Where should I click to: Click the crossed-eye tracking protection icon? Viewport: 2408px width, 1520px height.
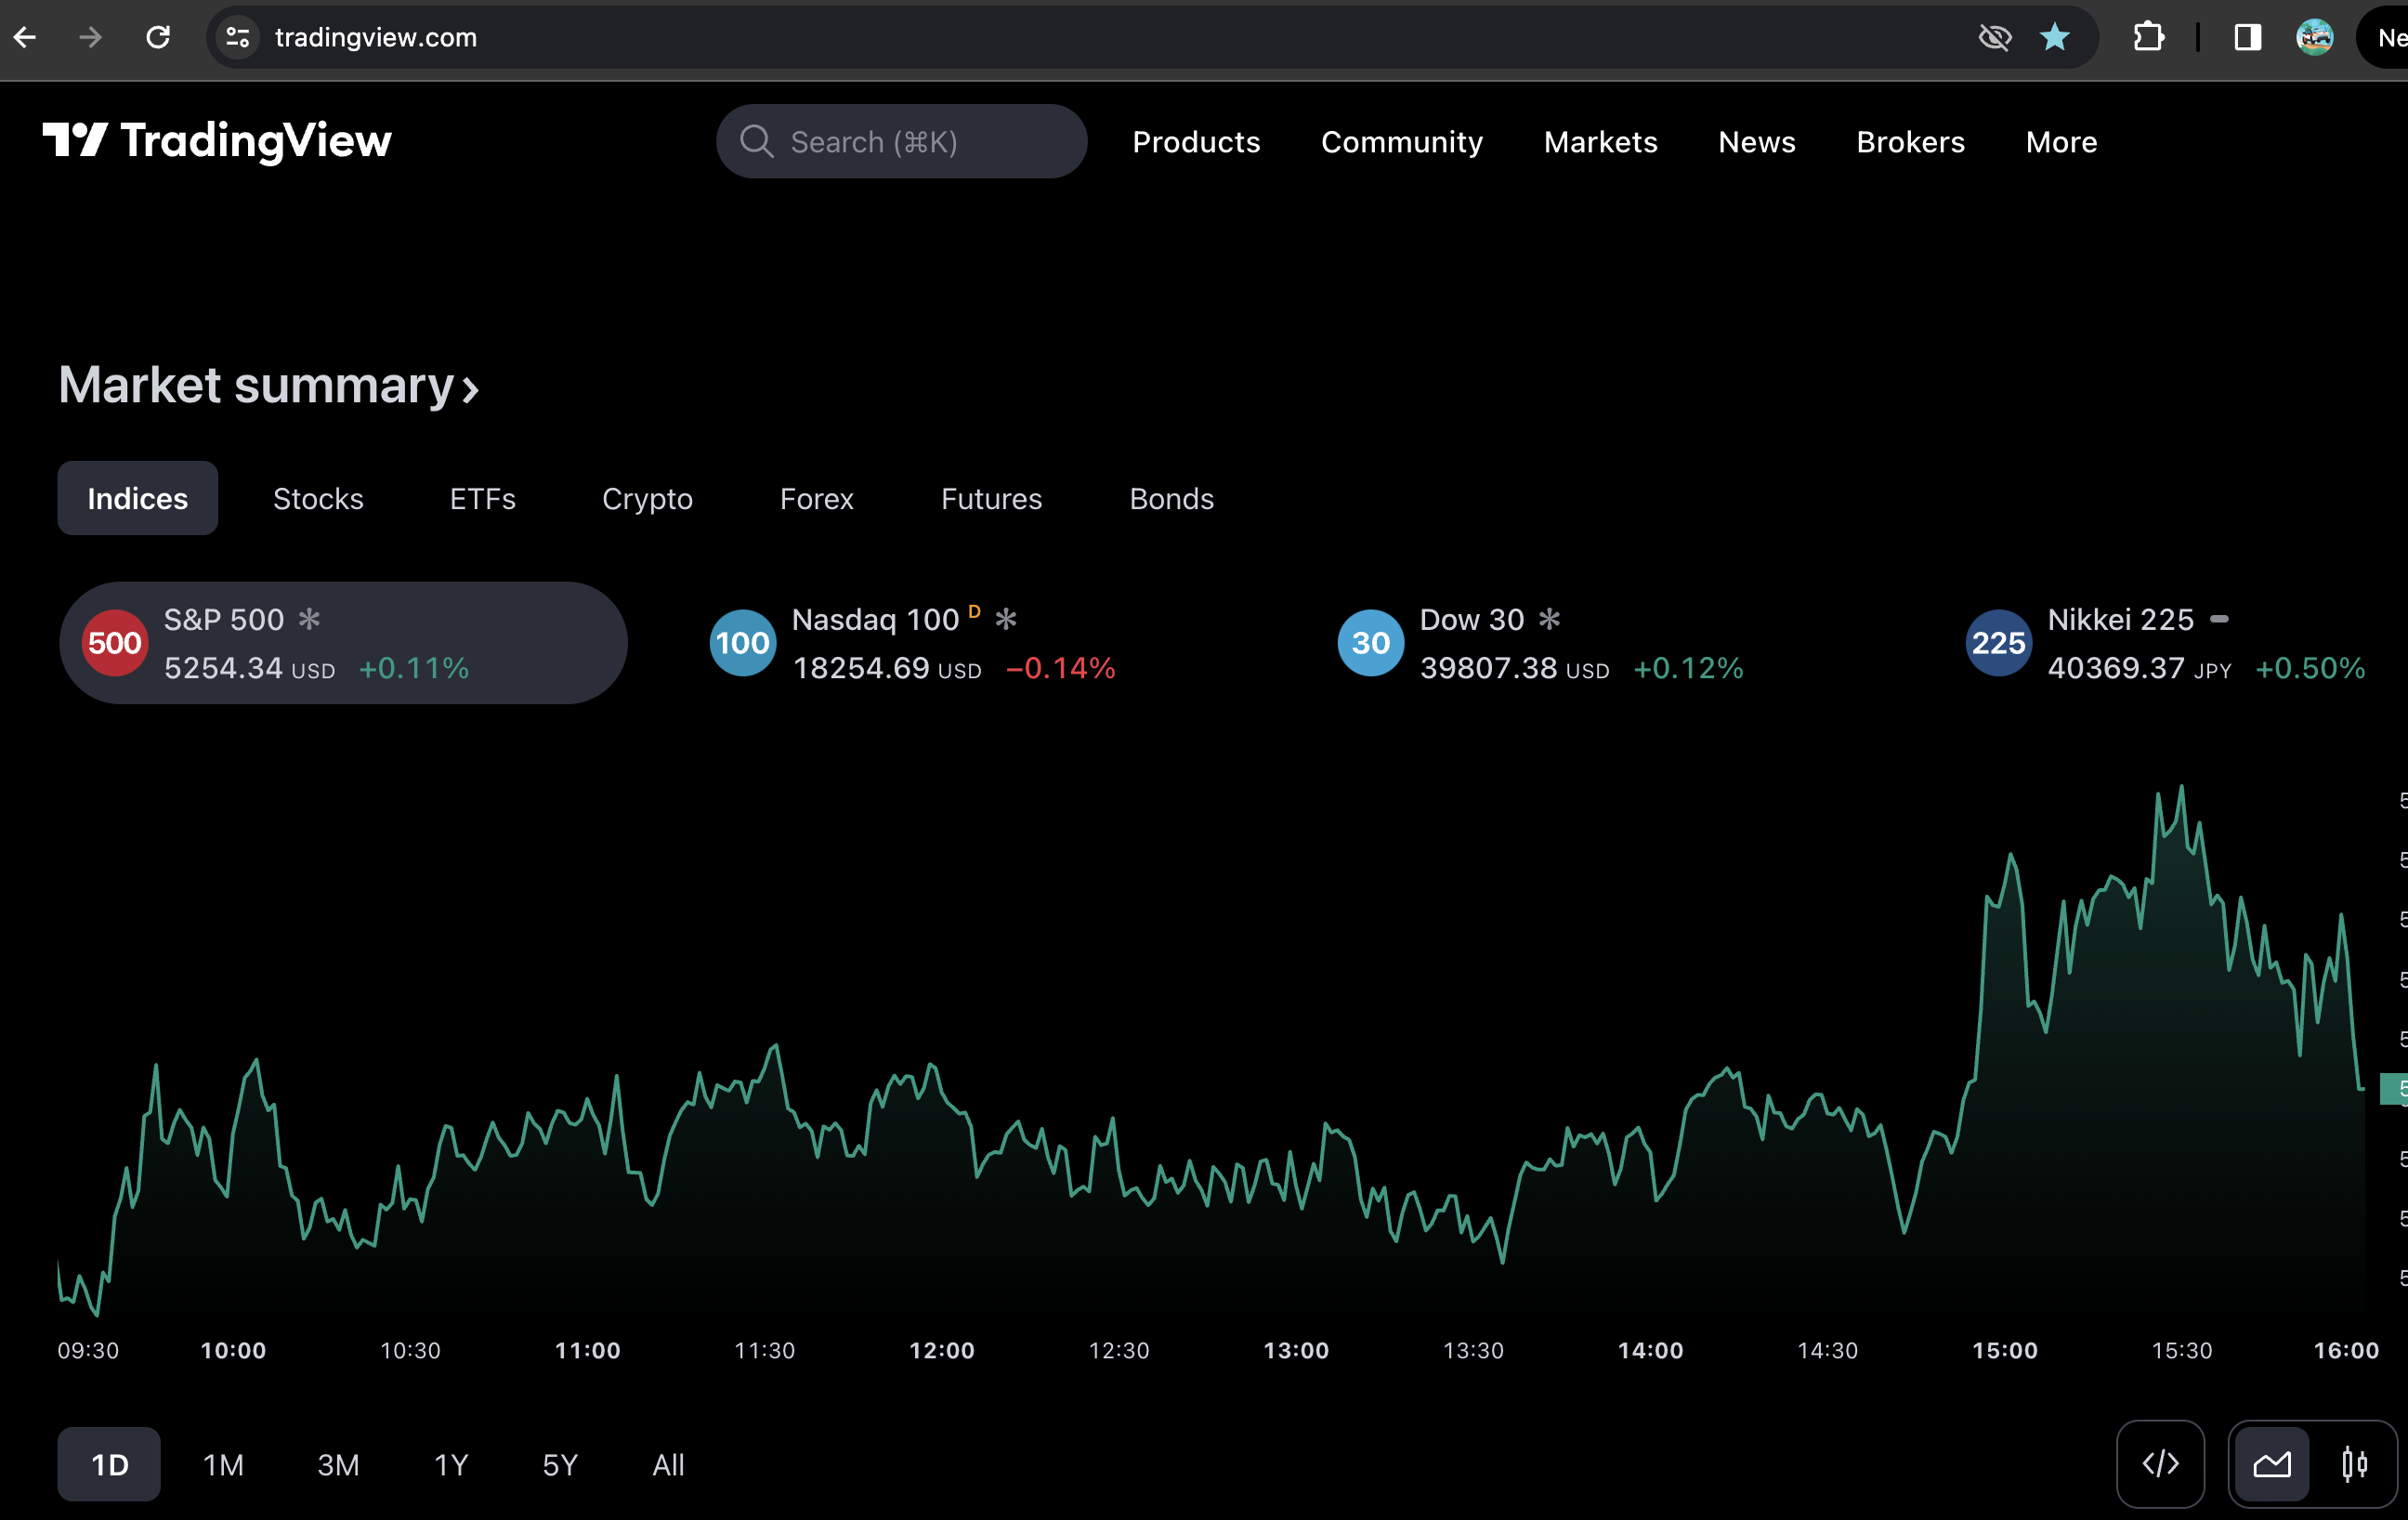click(1994, 38)
